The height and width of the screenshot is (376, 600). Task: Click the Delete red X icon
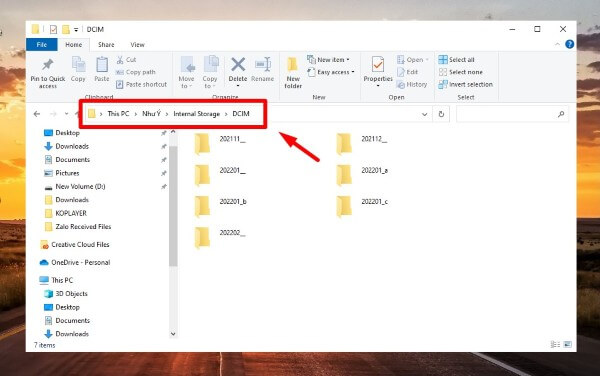pos(238,64)
